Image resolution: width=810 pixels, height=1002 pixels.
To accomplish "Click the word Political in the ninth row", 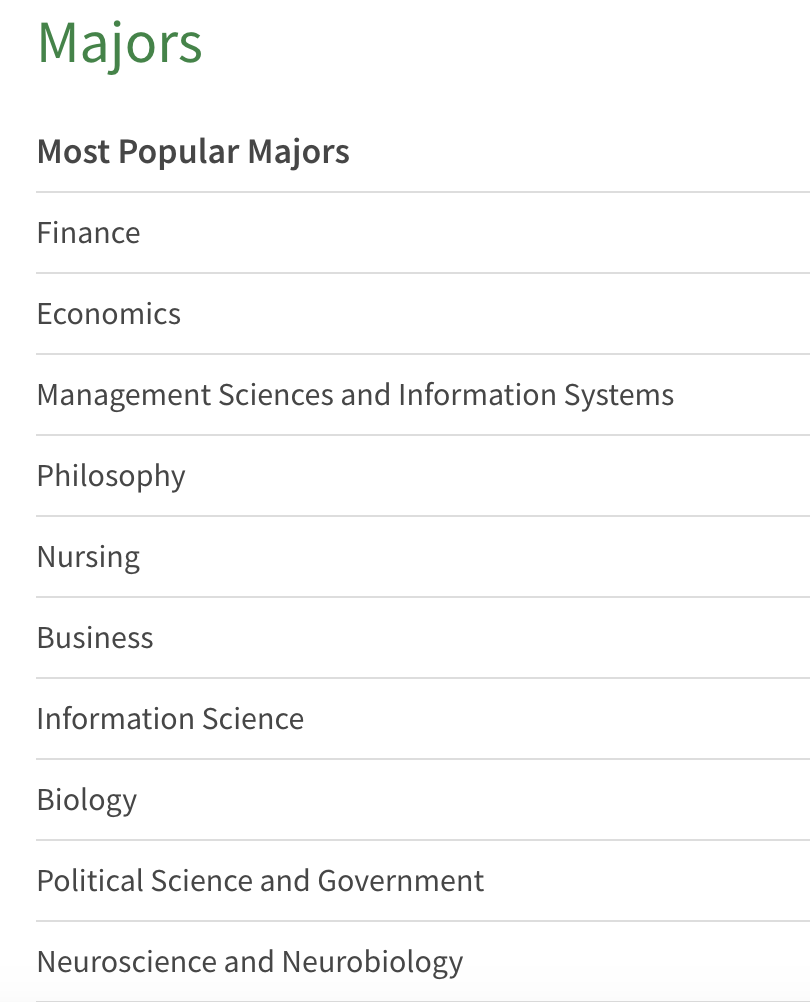I will pos(90,881).
